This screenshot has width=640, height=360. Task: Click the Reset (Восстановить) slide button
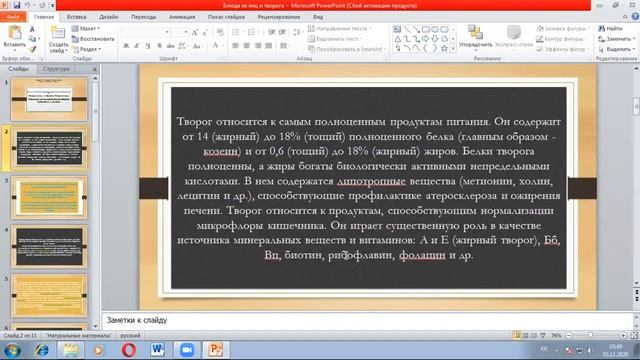(93, 39)
